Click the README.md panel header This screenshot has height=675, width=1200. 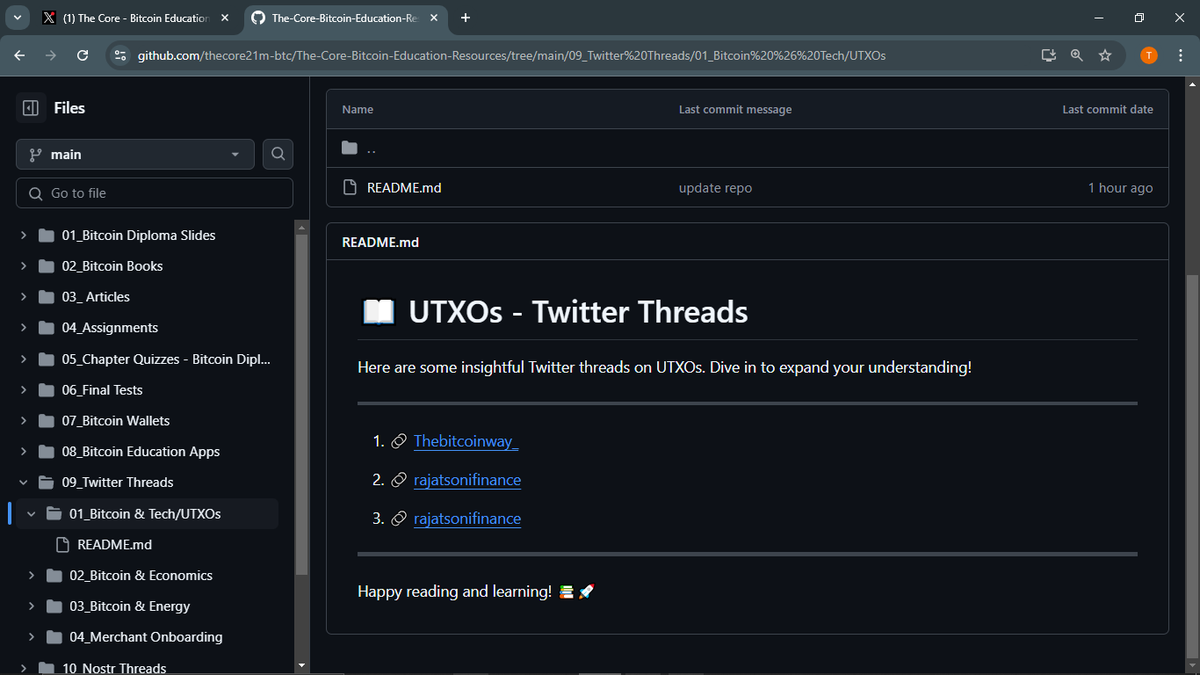(380, 243)
